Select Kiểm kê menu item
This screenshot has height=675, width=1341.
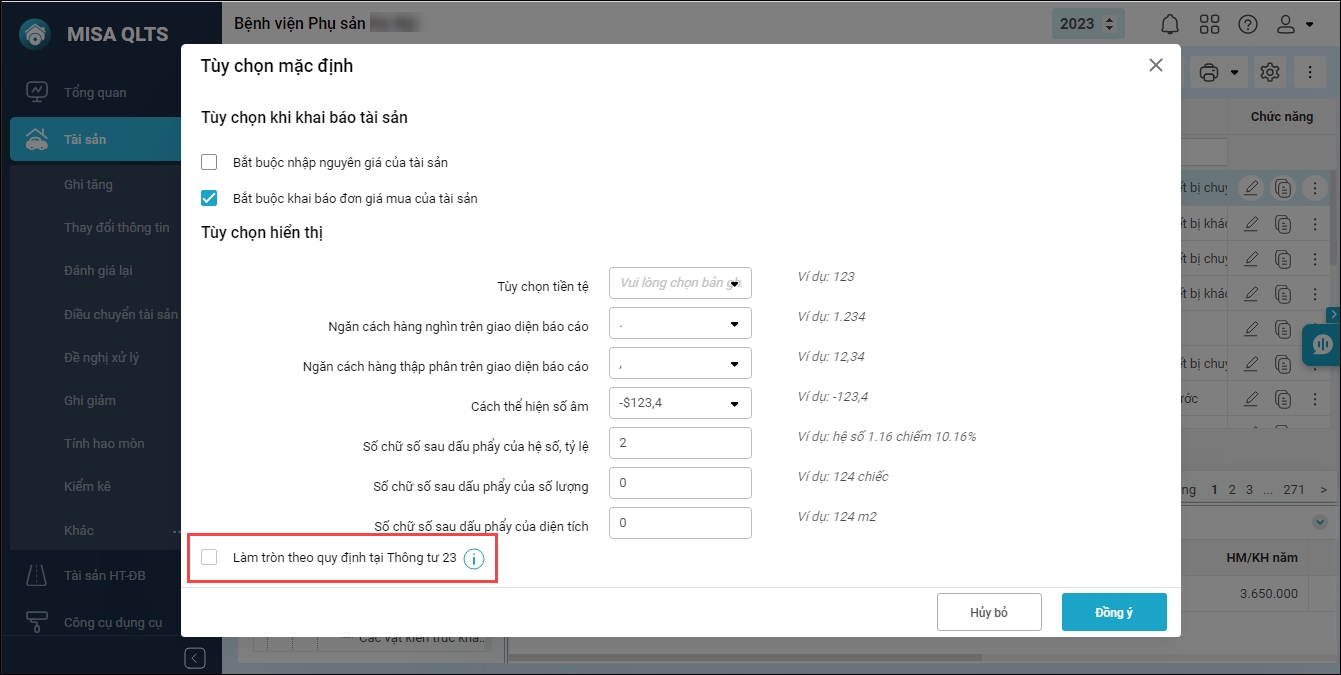(x=87, y=486)
